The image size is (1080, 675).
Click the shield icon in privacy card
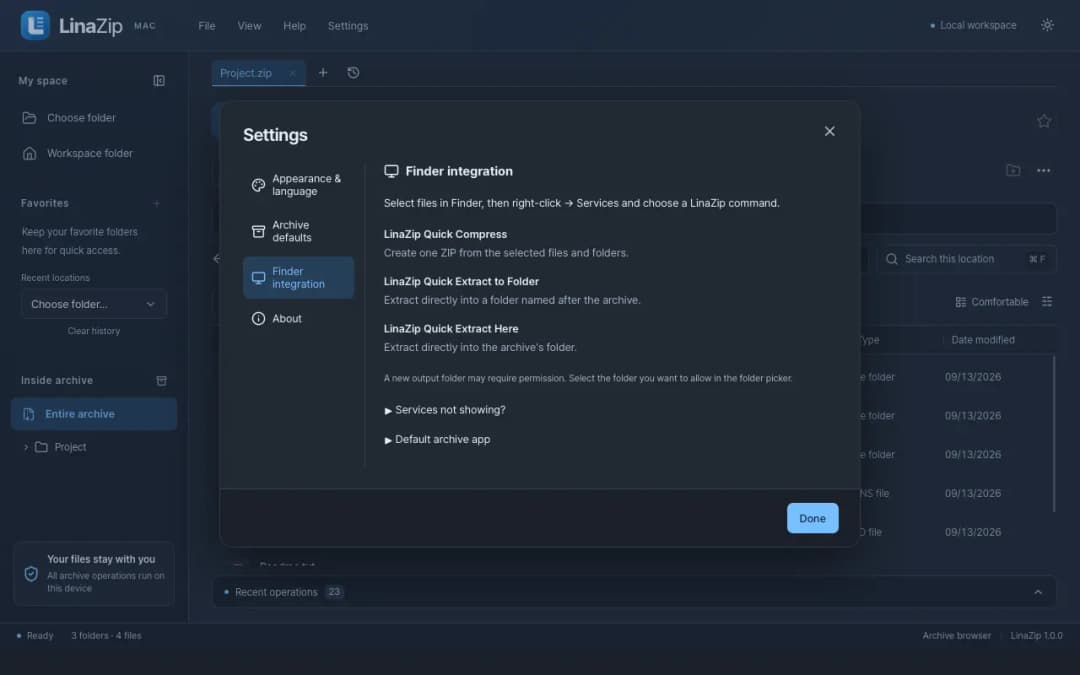click(31, 573)
